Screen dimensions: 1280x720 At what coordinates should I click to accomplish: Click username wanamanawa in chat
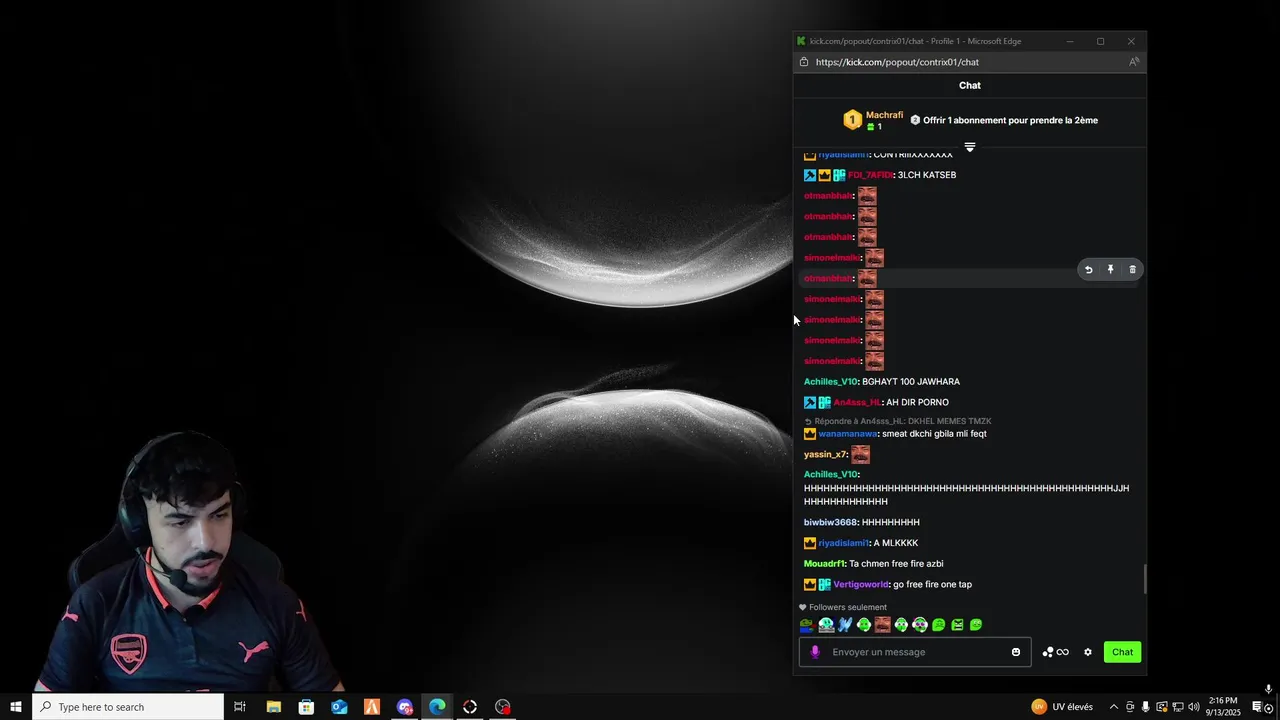(x=848, y=434)
